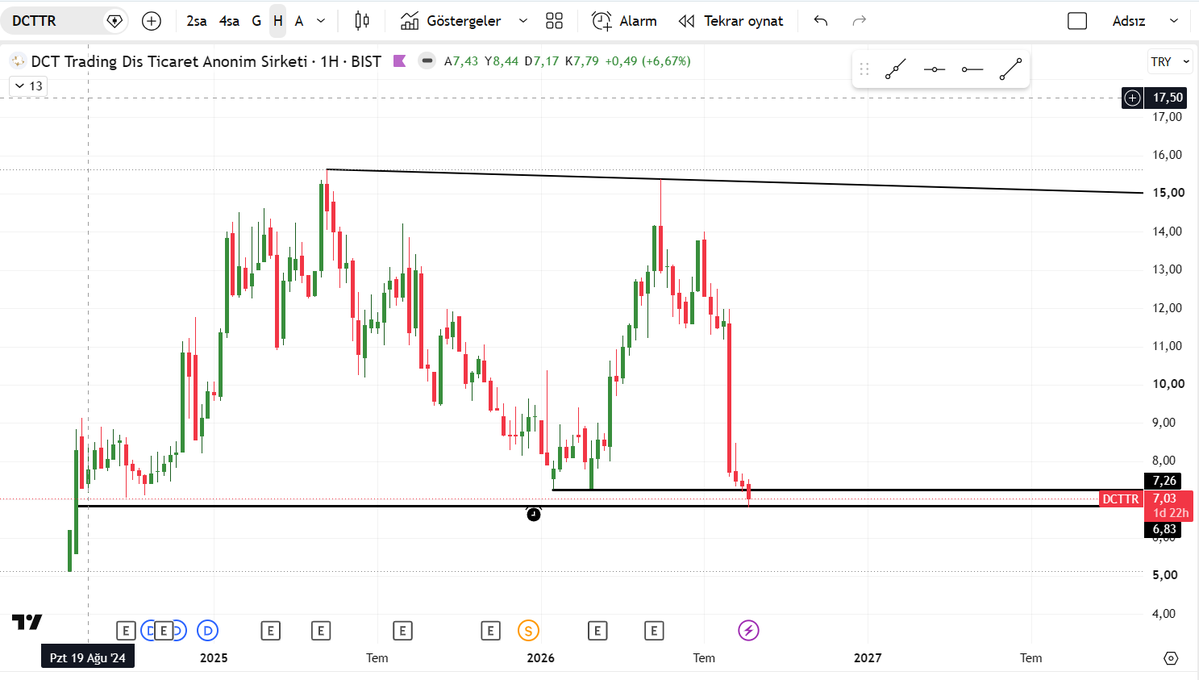Screen dimensions: 1199x680
Task: Select the ray line tool in floating toolbar
Action: pos(895,70)
